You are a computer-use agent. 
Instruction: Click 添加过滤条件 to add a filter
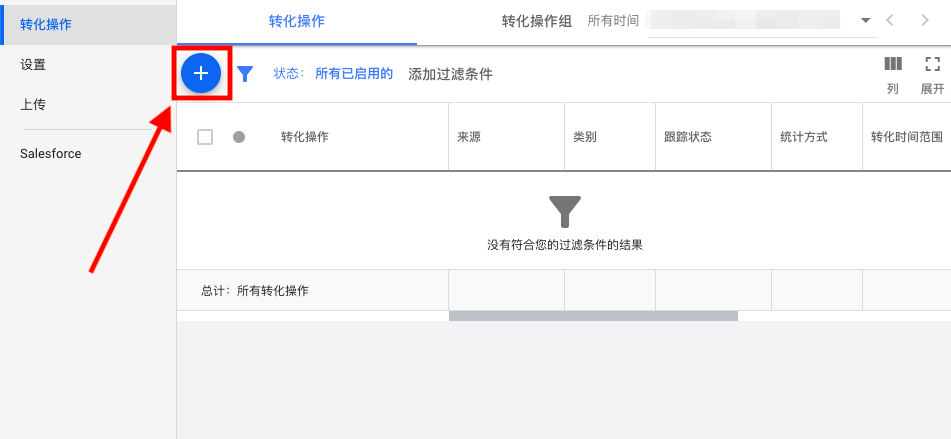450,75
